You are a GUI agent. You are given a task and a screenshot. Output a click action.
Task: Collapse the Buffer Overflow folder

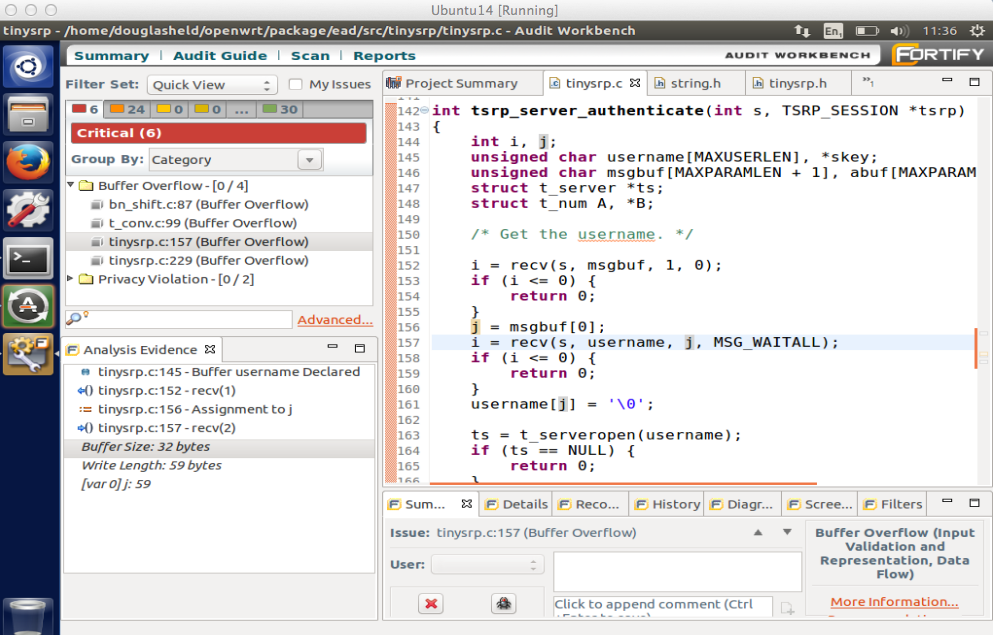71,186
